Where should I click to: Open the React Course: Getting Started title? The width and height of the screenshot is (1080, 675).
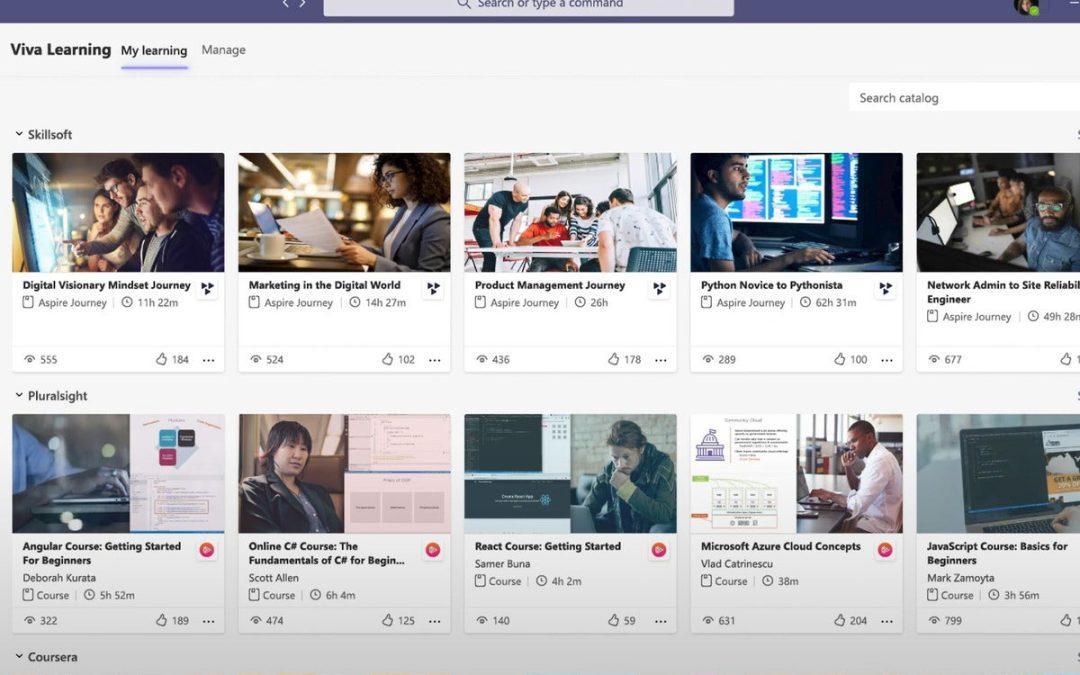click(x=548, y=546)
